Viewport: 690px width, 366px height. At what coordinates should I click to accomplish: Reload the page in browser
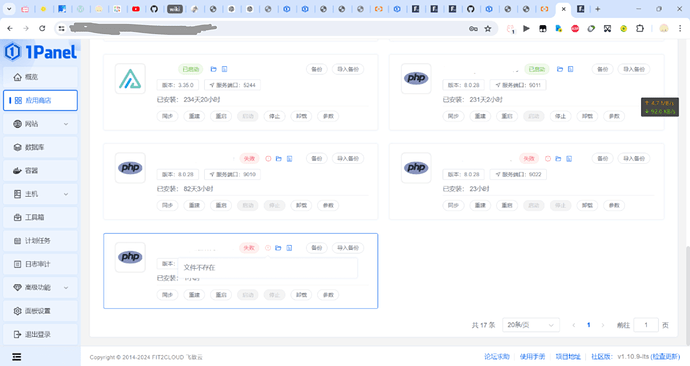pos(42,28)
